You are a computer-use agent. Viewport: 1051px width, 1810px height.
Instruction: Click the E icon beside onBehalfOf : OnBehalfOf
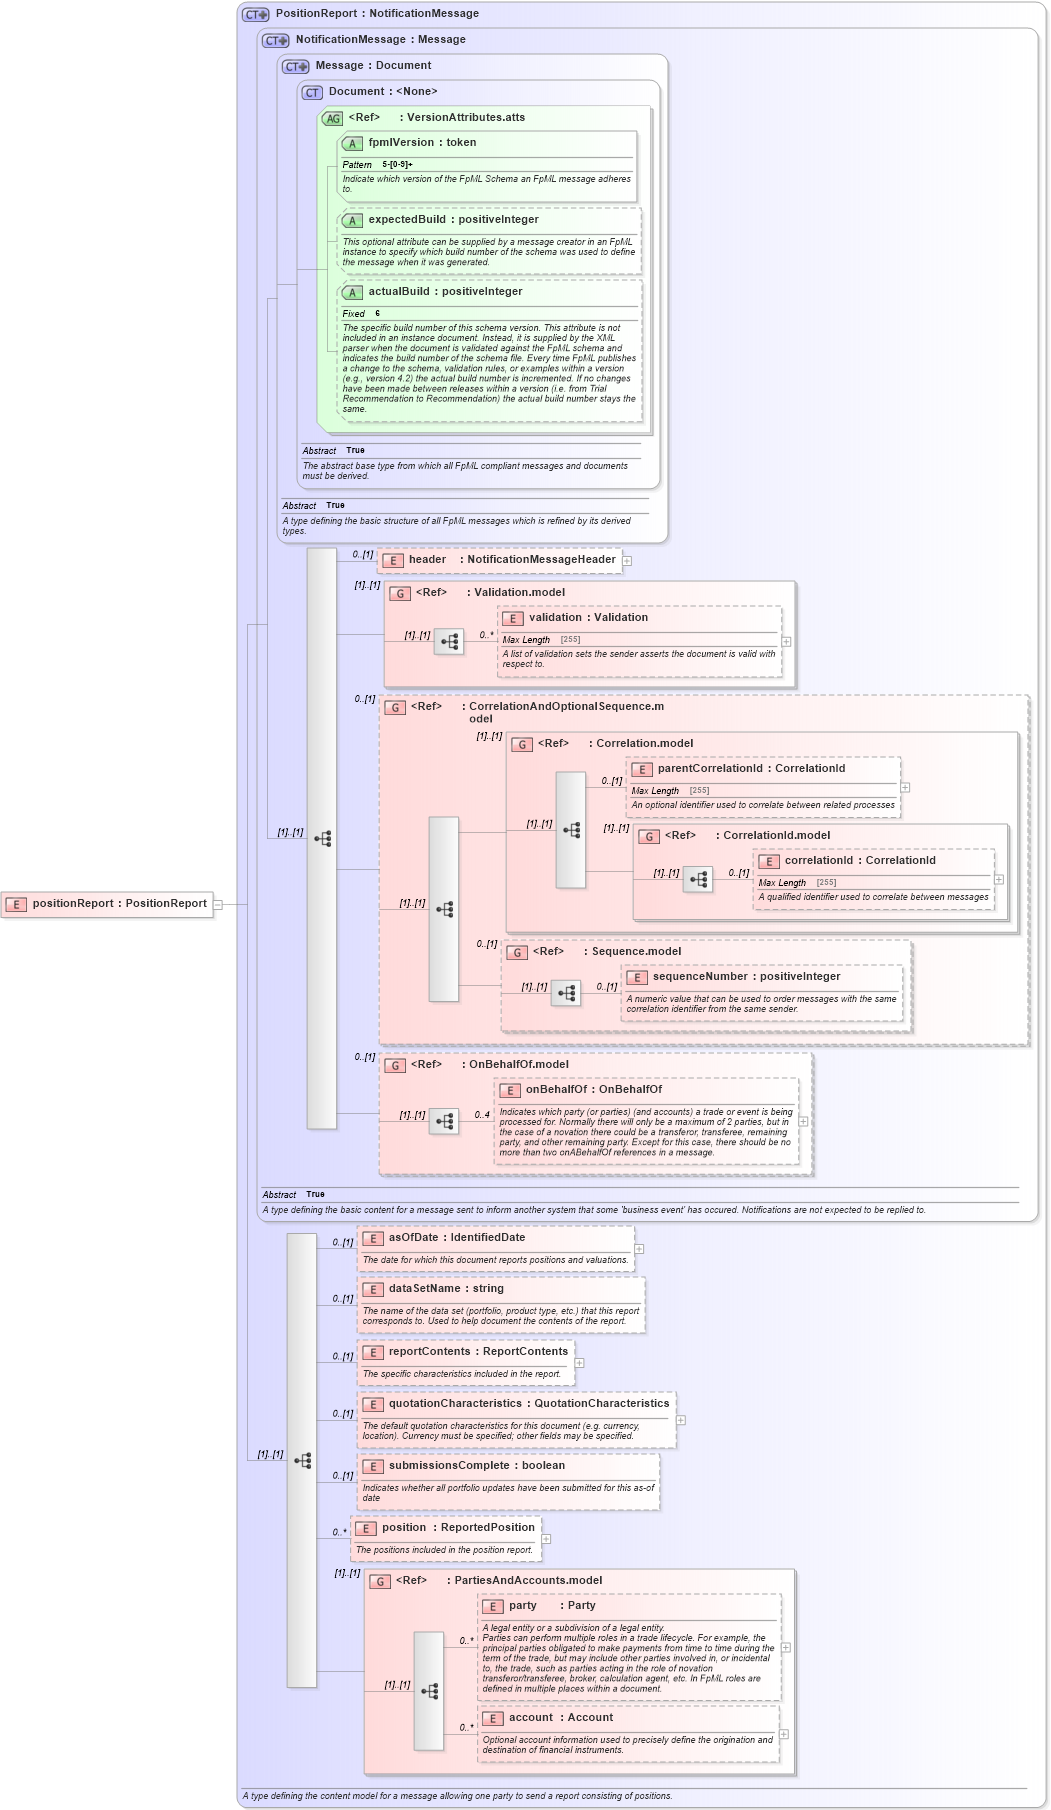510,1090
